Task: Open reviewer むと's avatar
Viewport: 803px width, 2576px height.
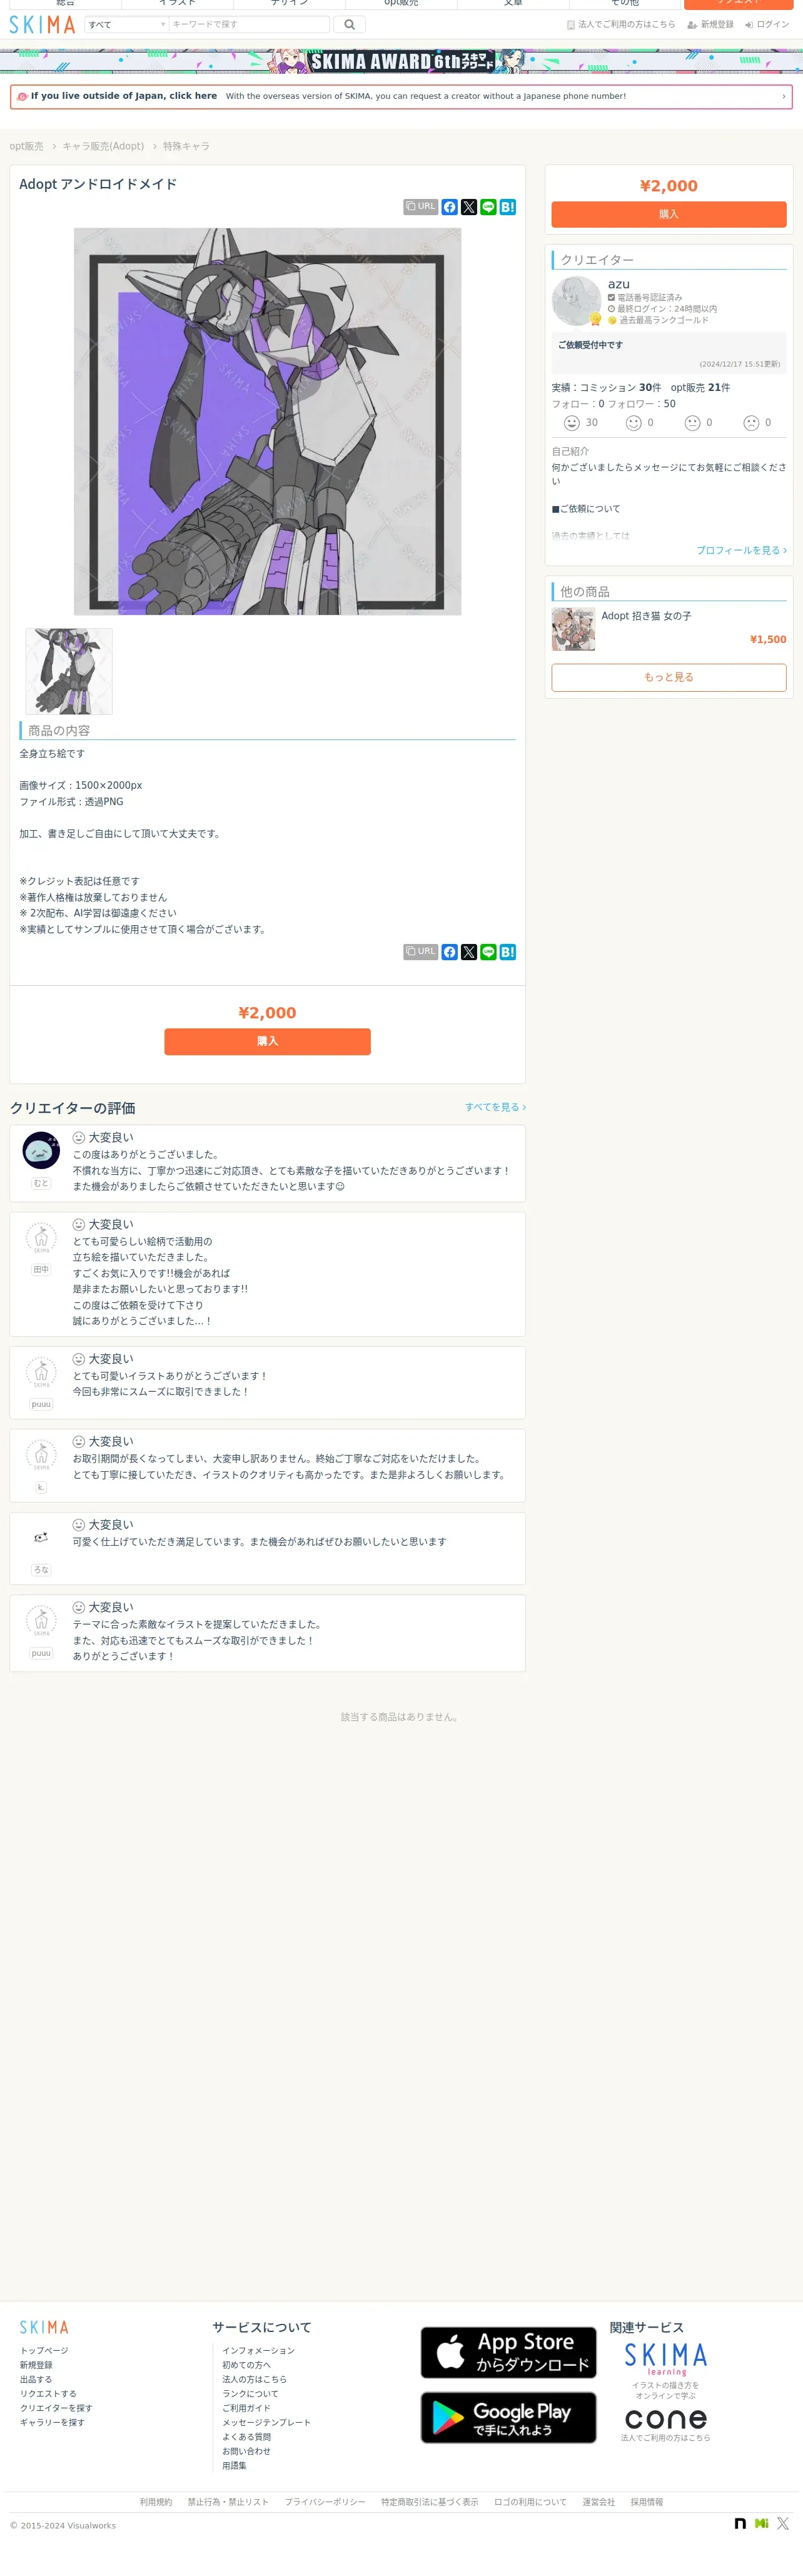Action: [x=41, y=1151]
